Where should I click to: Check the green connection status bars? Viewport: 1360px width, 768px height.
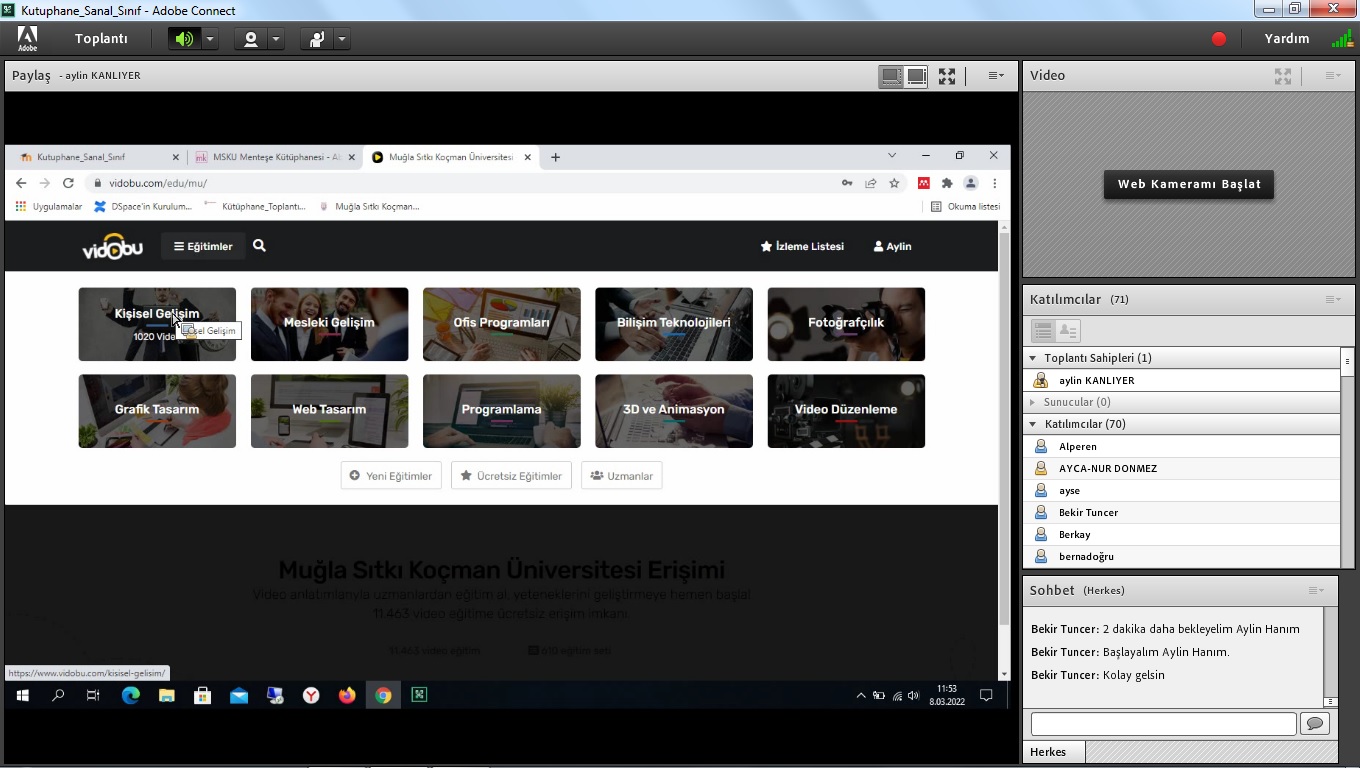[1342, 39]
